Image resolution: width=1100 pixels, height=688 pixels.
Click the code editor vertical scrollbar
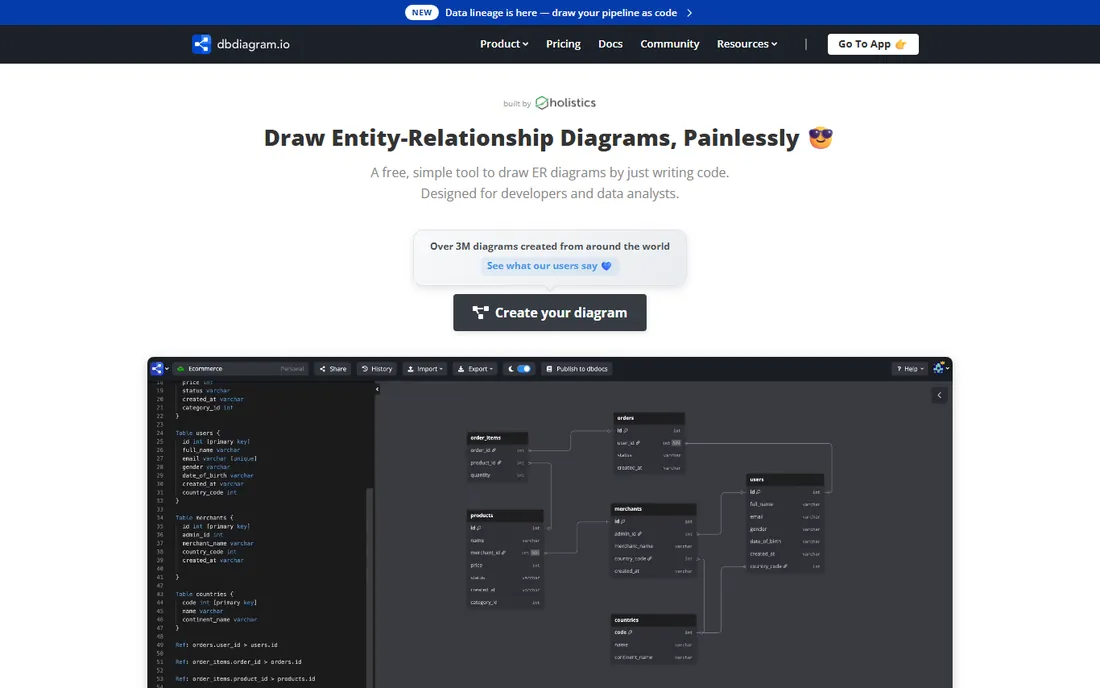click(x=369, y=588)
